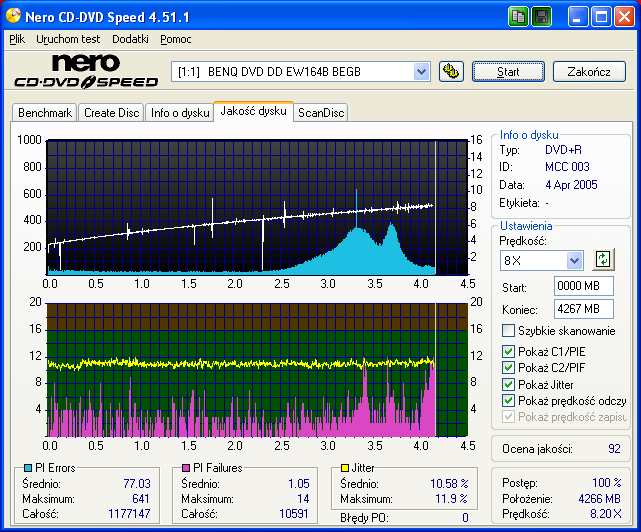
Task: Uncheck Pokaż C2/PIF option
Action: pyautogui.click(x=508, y=368)
